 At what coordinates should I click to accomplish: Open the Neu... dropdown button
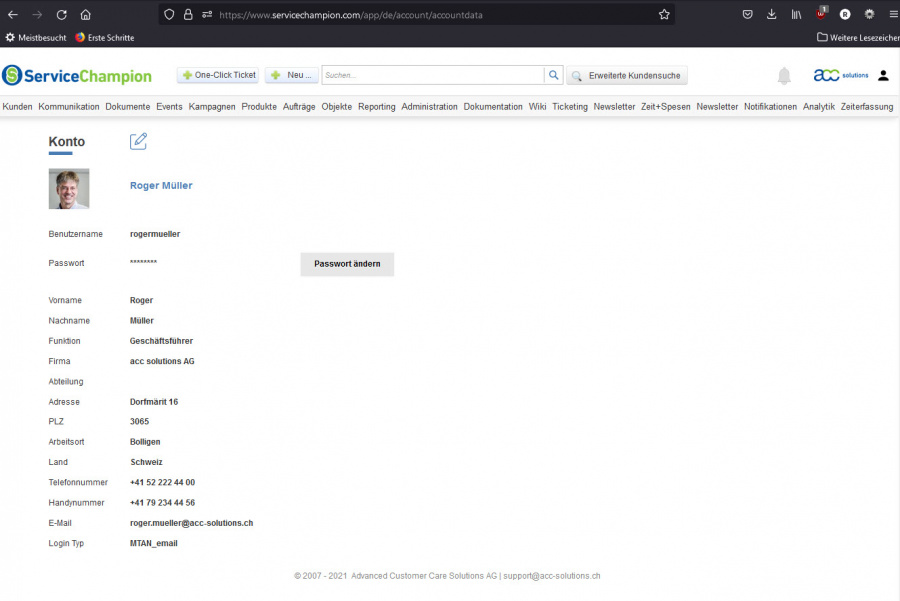click(x=292, y=75)
